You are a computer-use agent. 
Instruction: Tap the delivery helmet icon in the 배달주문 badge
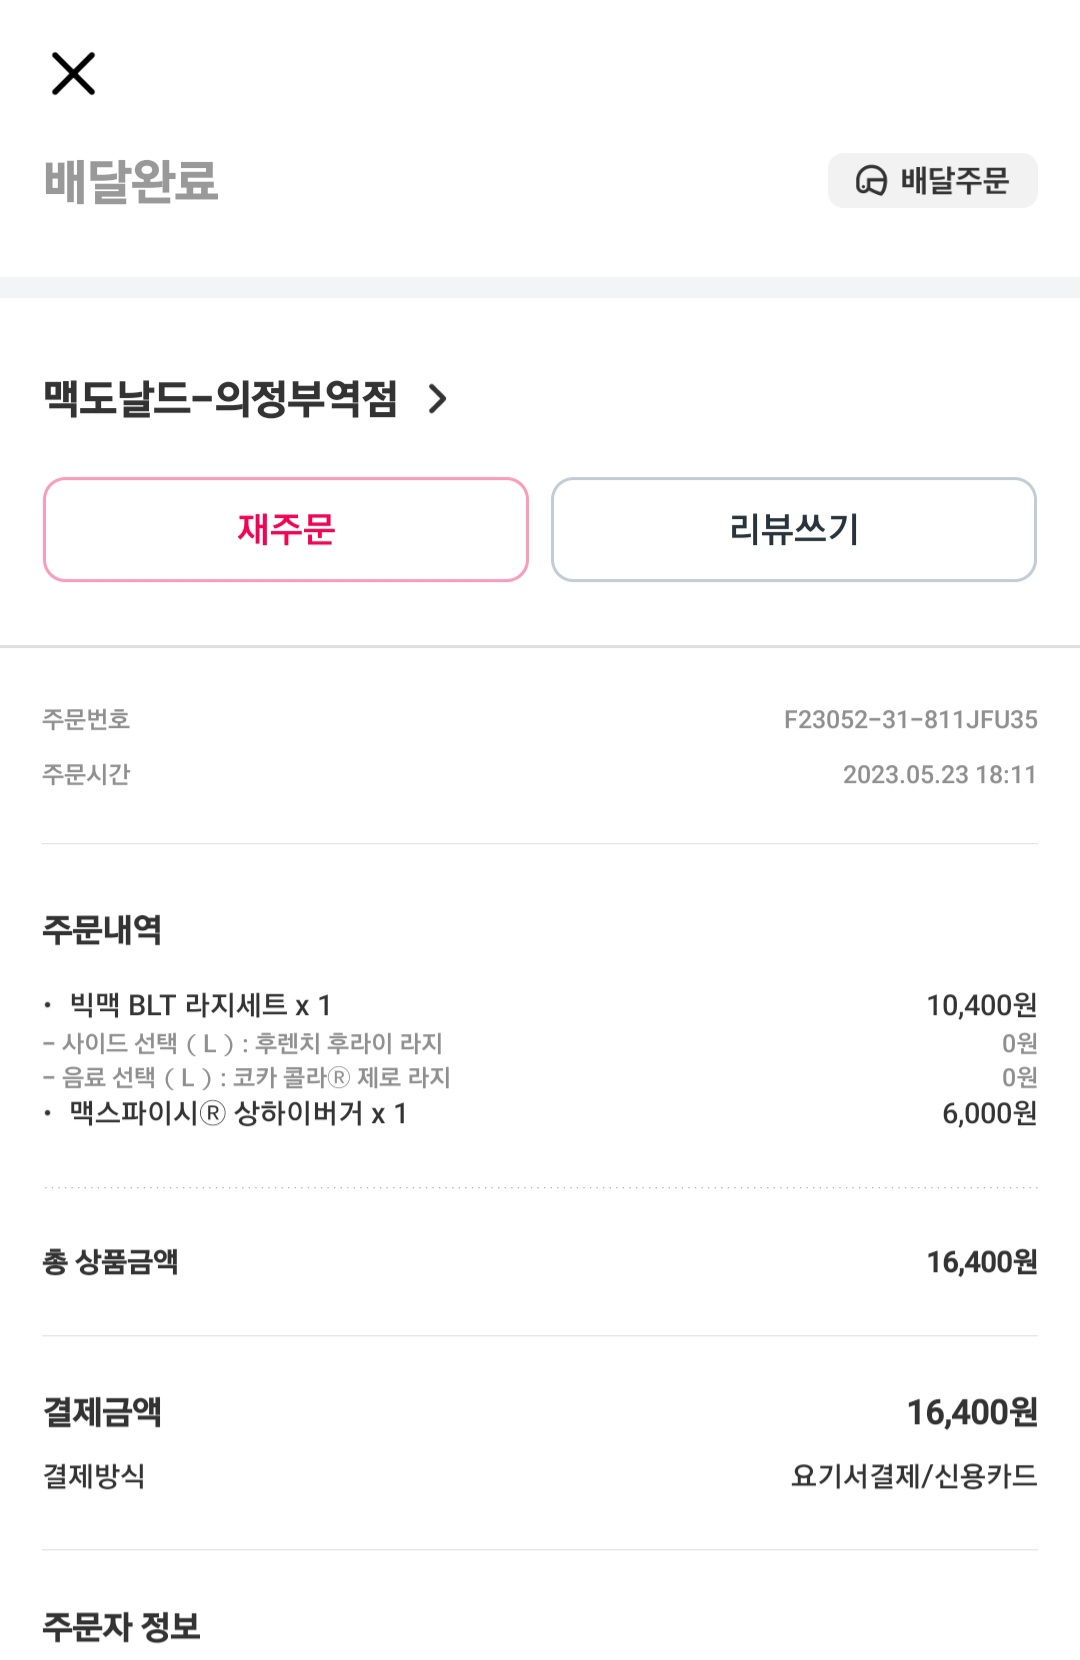[871, 181]
